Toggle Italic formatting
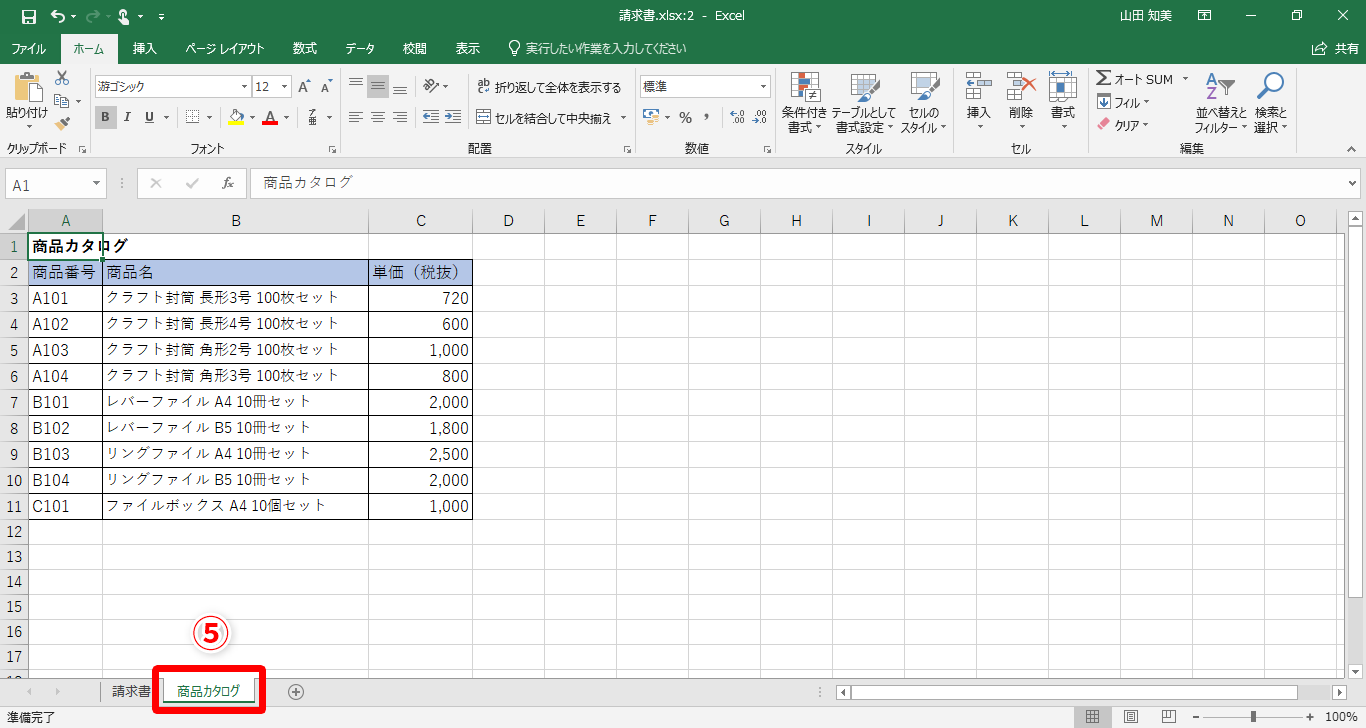This screenshot has width=1366, height=728. pos(128,117)
